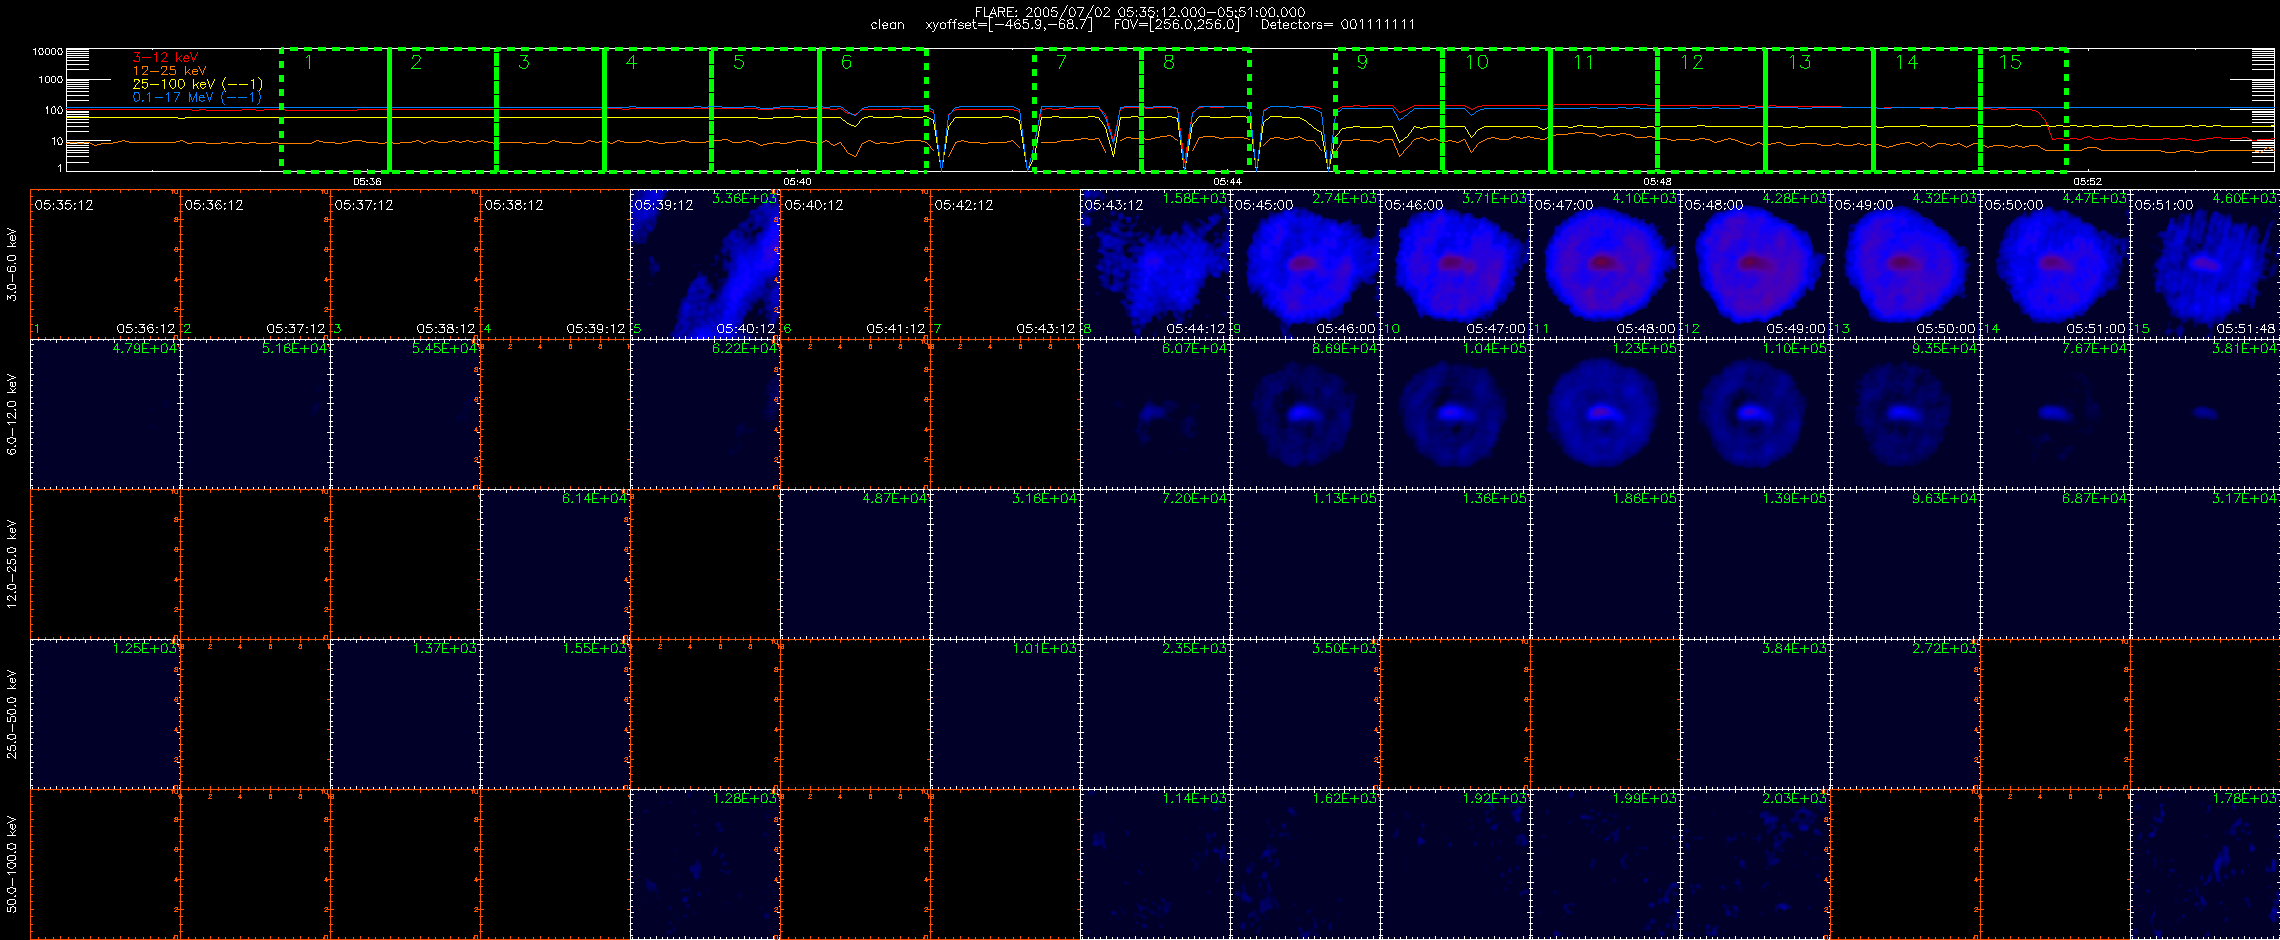The width and height of the screenshot is (2280, 940).
Task: Click the 10000 count-rate axis label
Action: pyautogui.click(x=48, y=51)
